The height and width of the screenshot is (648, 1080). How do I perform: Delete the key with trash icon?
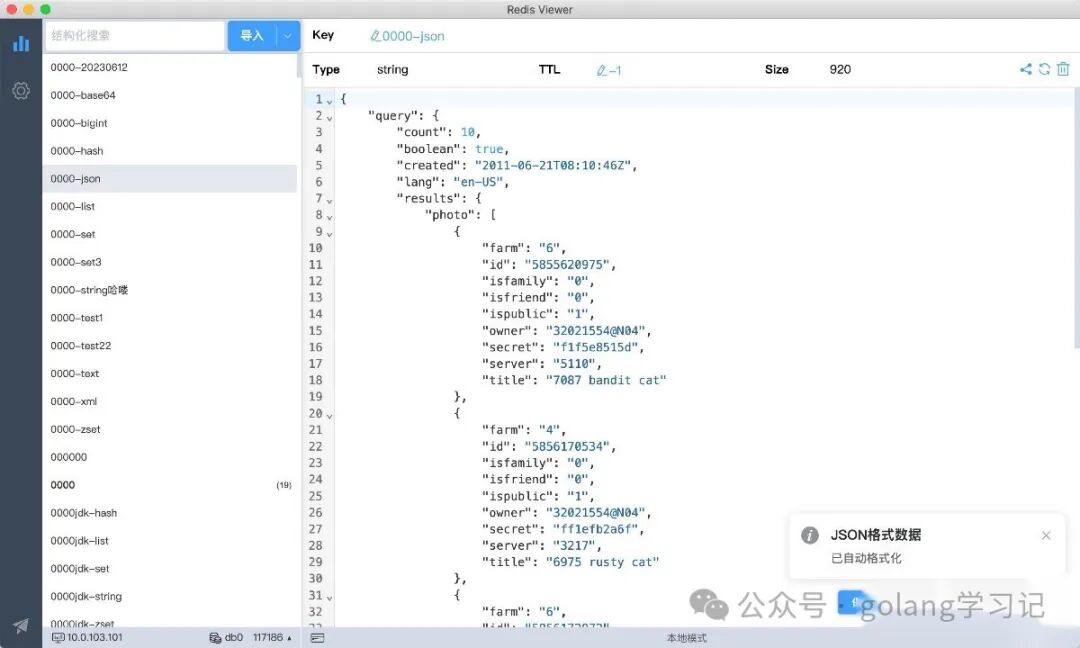point(1063,69)
